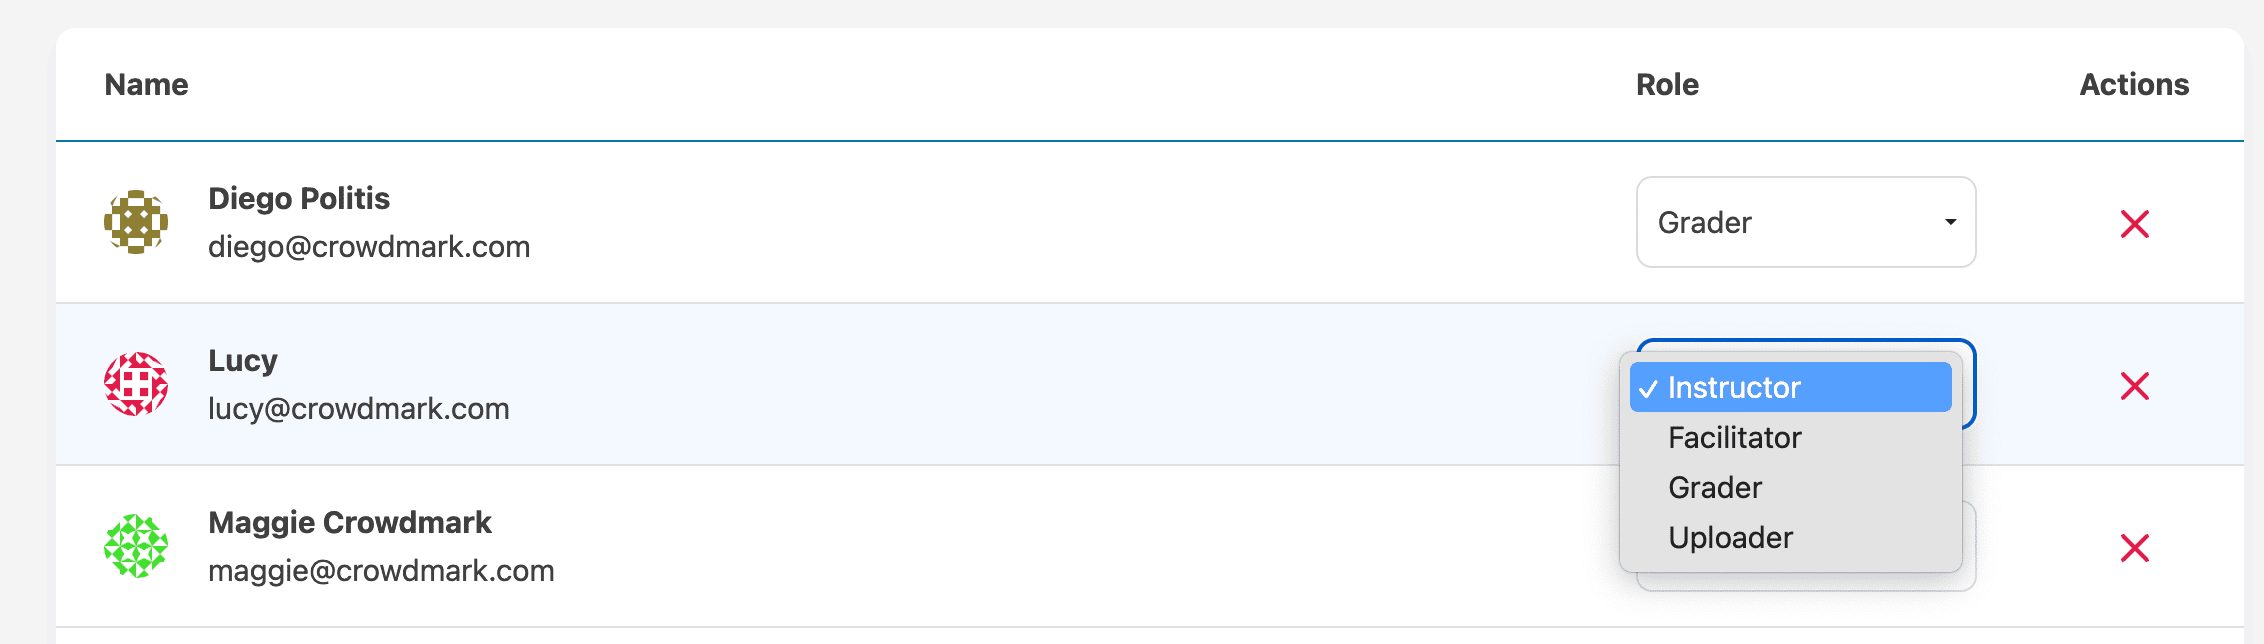
Task: Click the name Lucy in the table
Action: (243, 360)
